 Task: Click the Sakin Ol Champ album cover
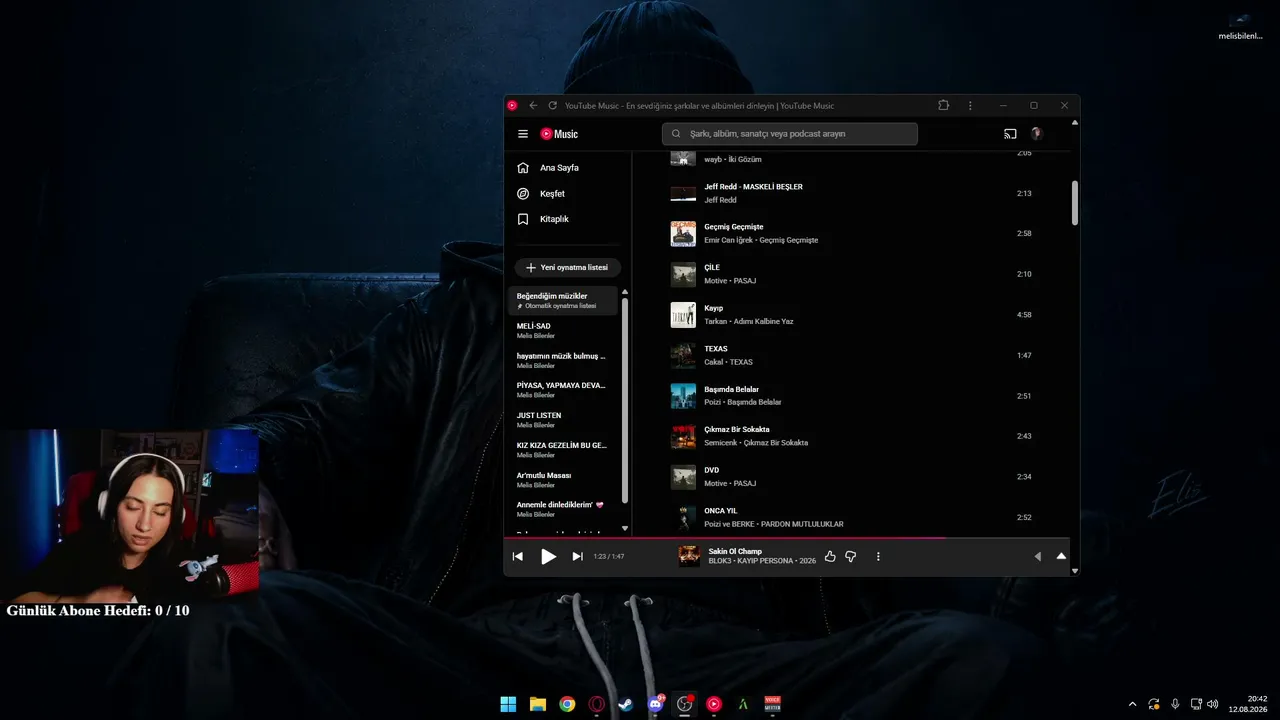coord(689,556)
